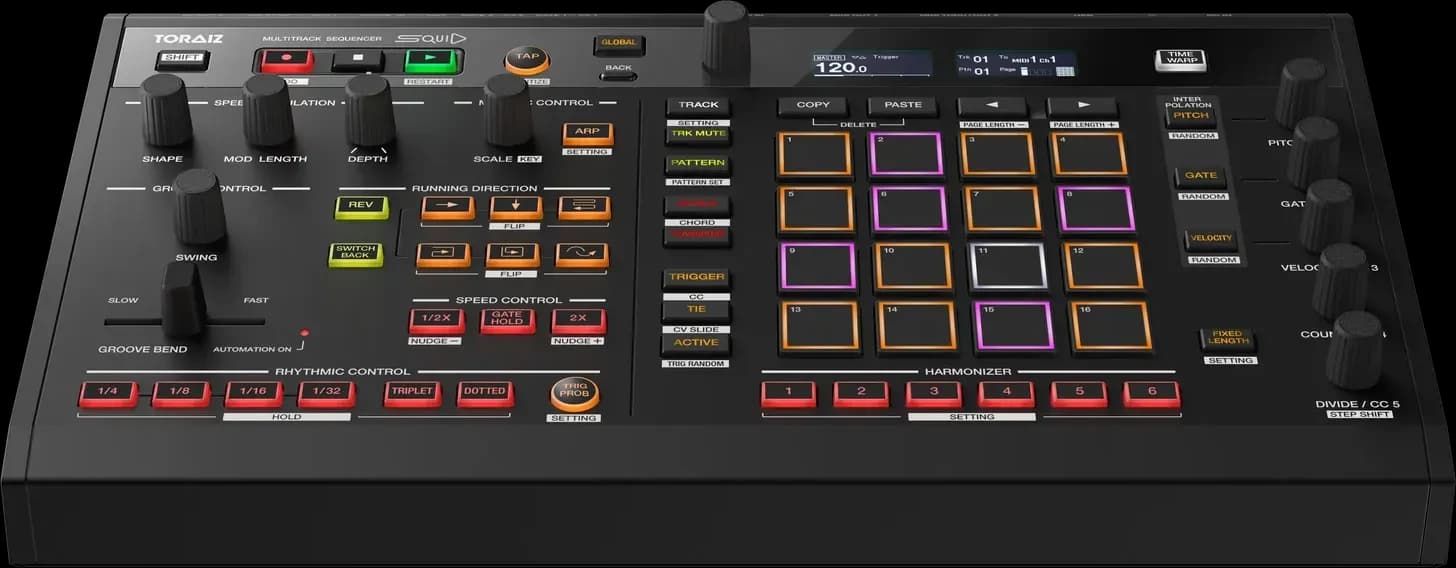
Task: Hit the red record button
Action: pos(287,61)
